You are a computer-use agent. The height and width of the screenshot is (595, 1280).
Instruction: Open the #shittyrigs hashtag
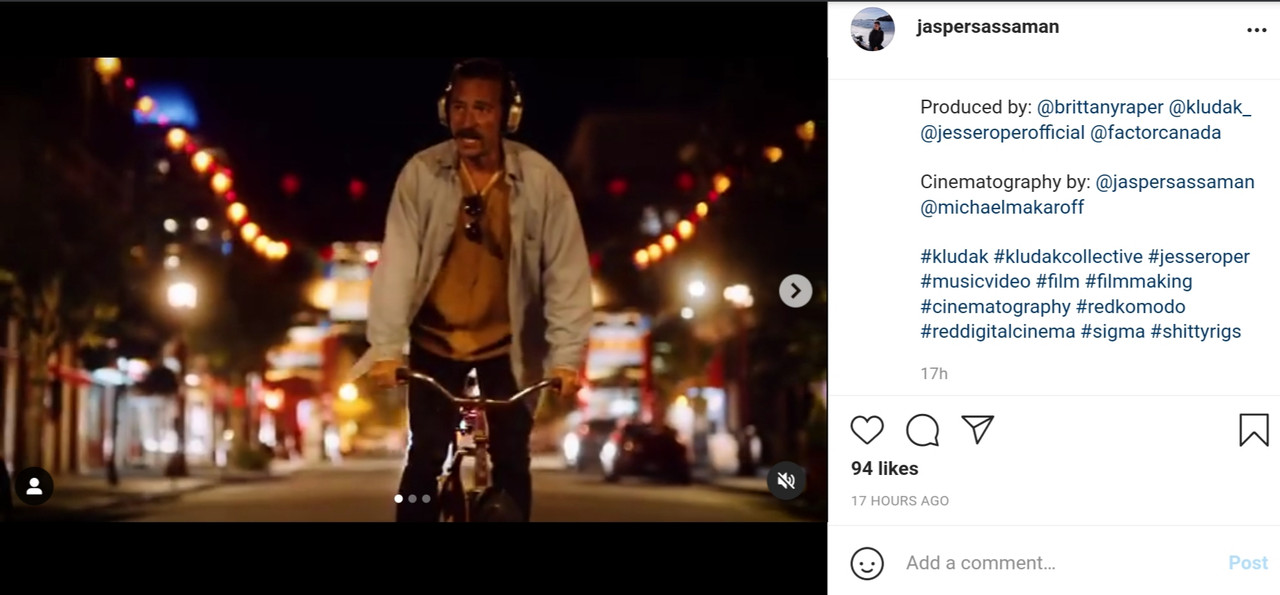1196,331
